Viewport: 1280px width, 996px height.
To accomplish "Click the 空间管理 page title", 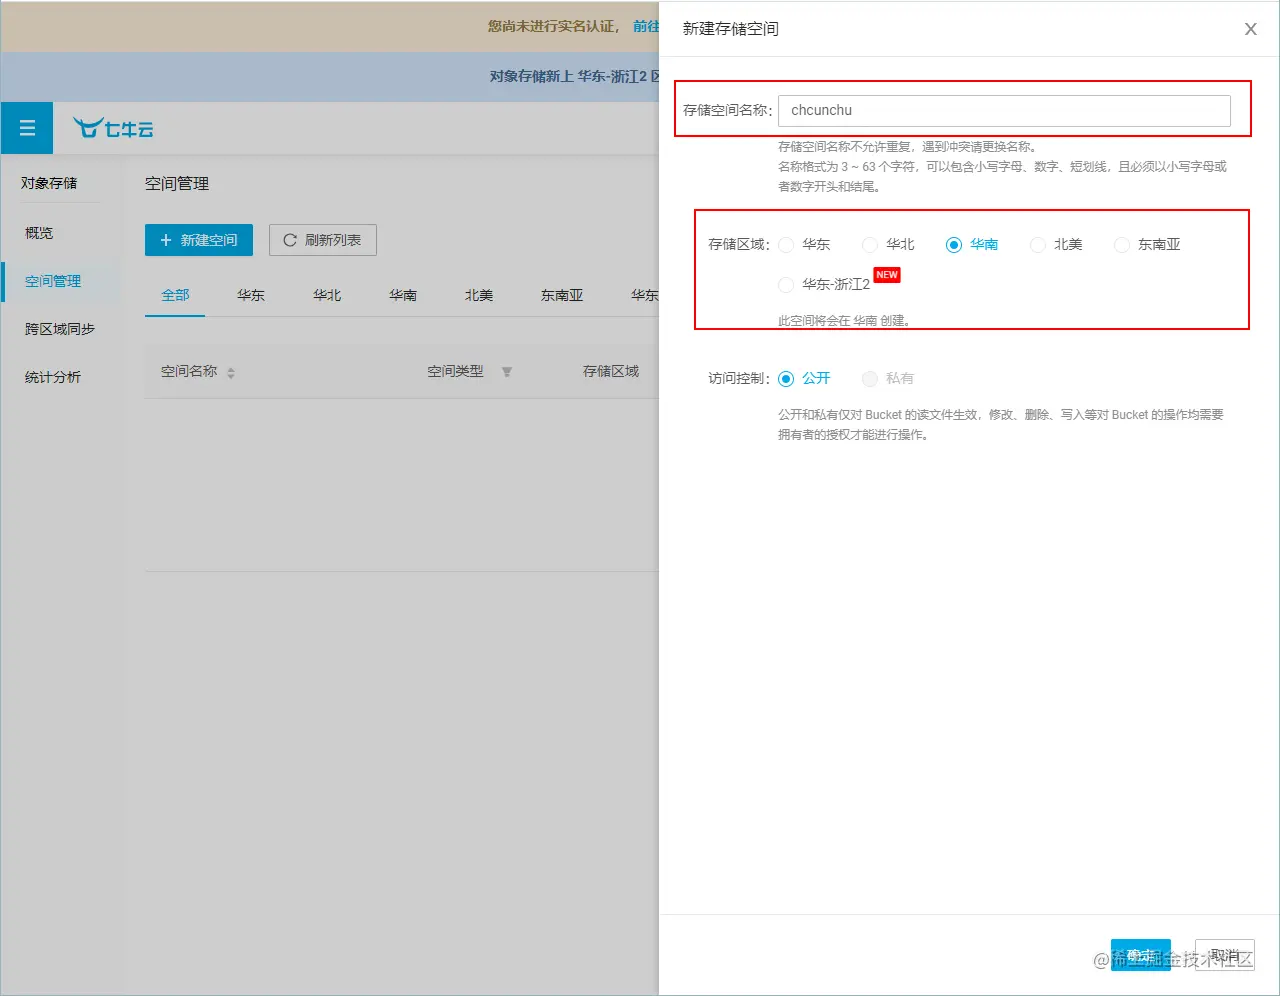I will [177, 184].
